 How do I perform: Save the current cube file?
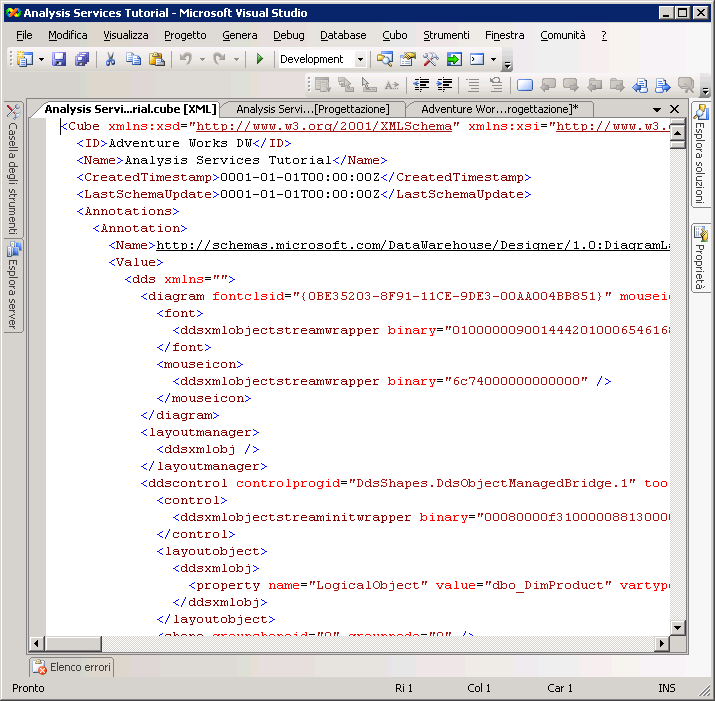pyautogui.click(x=59, y=59)
